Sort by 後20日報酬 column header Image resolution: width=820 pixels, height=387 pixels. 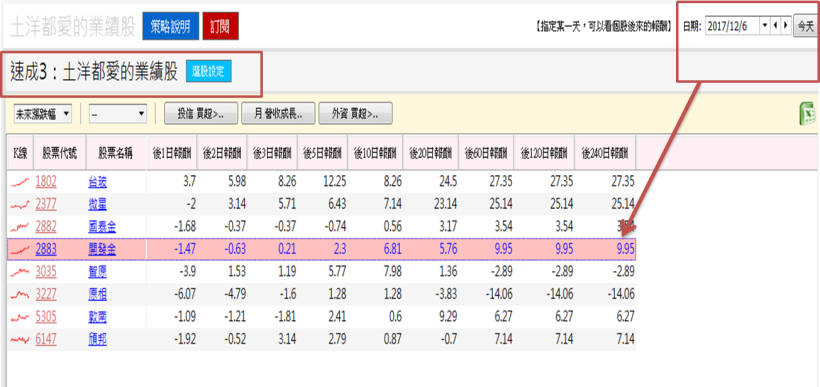pos(430,153)
